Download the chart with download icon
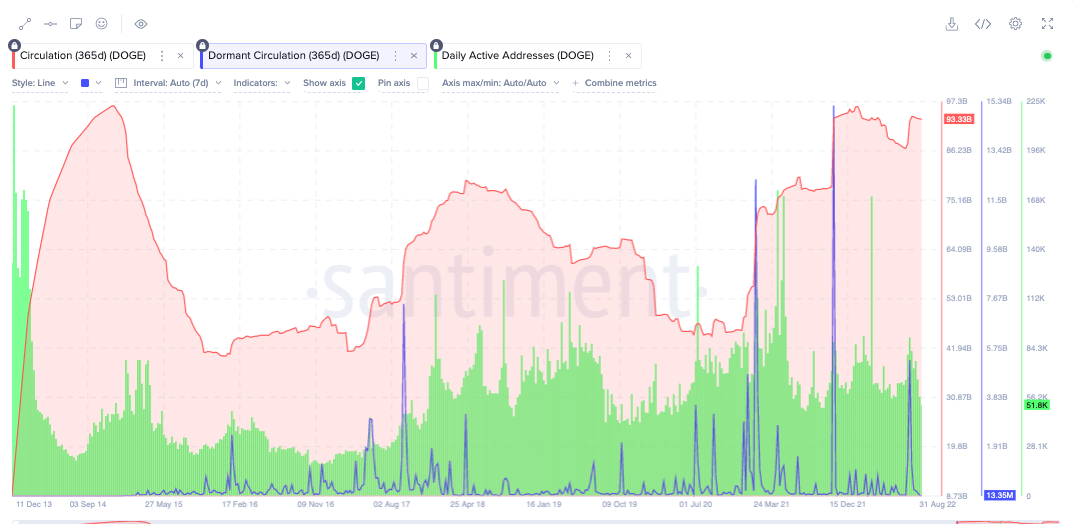The width and height of the screenshot is (1073, 524). click(951, 24)
